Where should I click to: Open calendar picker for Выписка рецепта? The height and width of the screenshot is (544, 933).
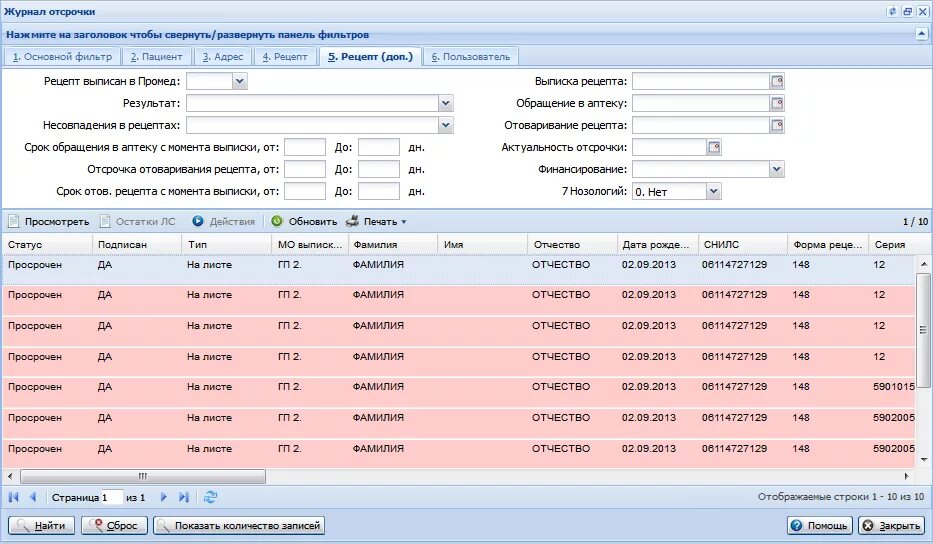(777, 81)
